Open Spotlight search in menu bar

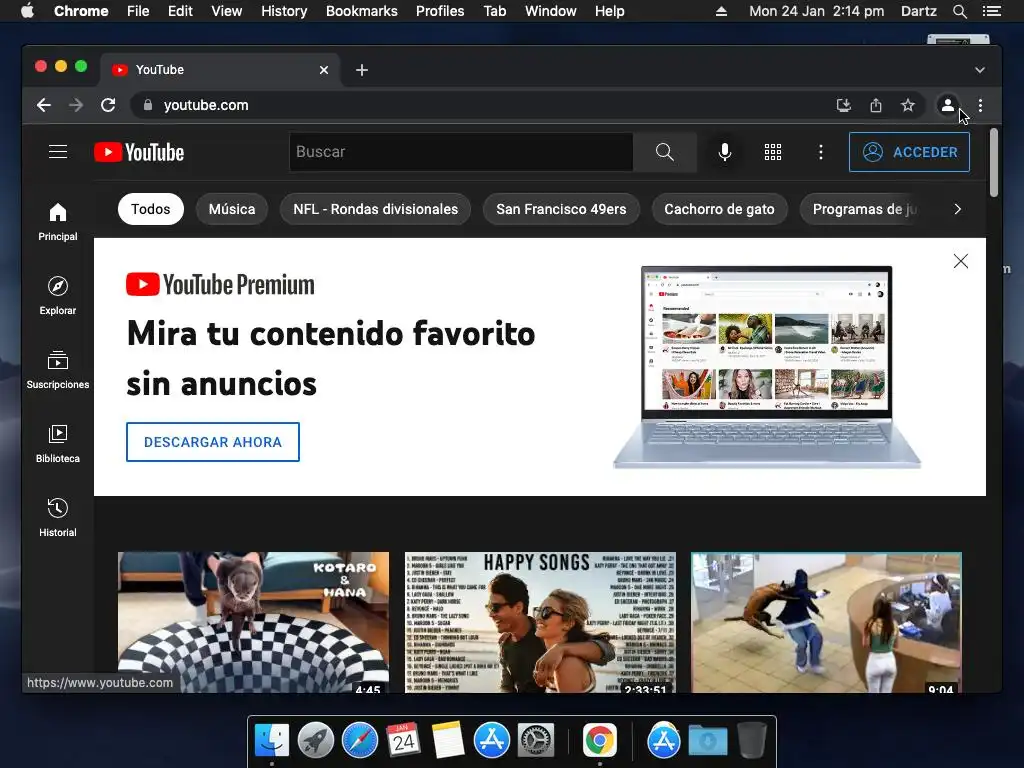(959, 11)
